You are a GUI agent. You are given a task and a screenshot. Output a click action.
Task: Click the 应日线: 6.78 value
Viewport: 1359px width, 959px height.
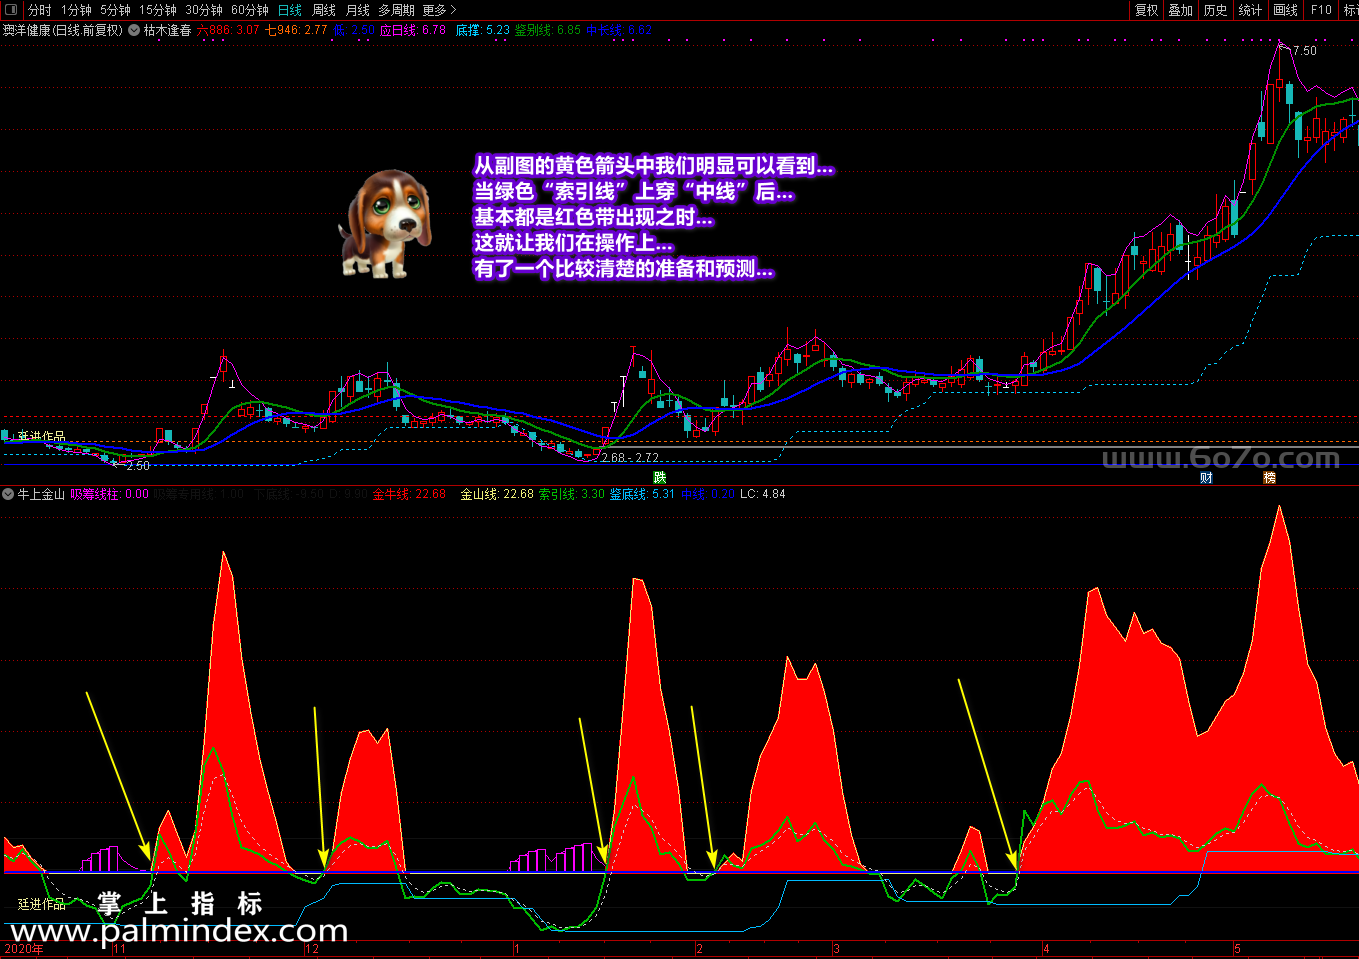(x=413, y=30)
